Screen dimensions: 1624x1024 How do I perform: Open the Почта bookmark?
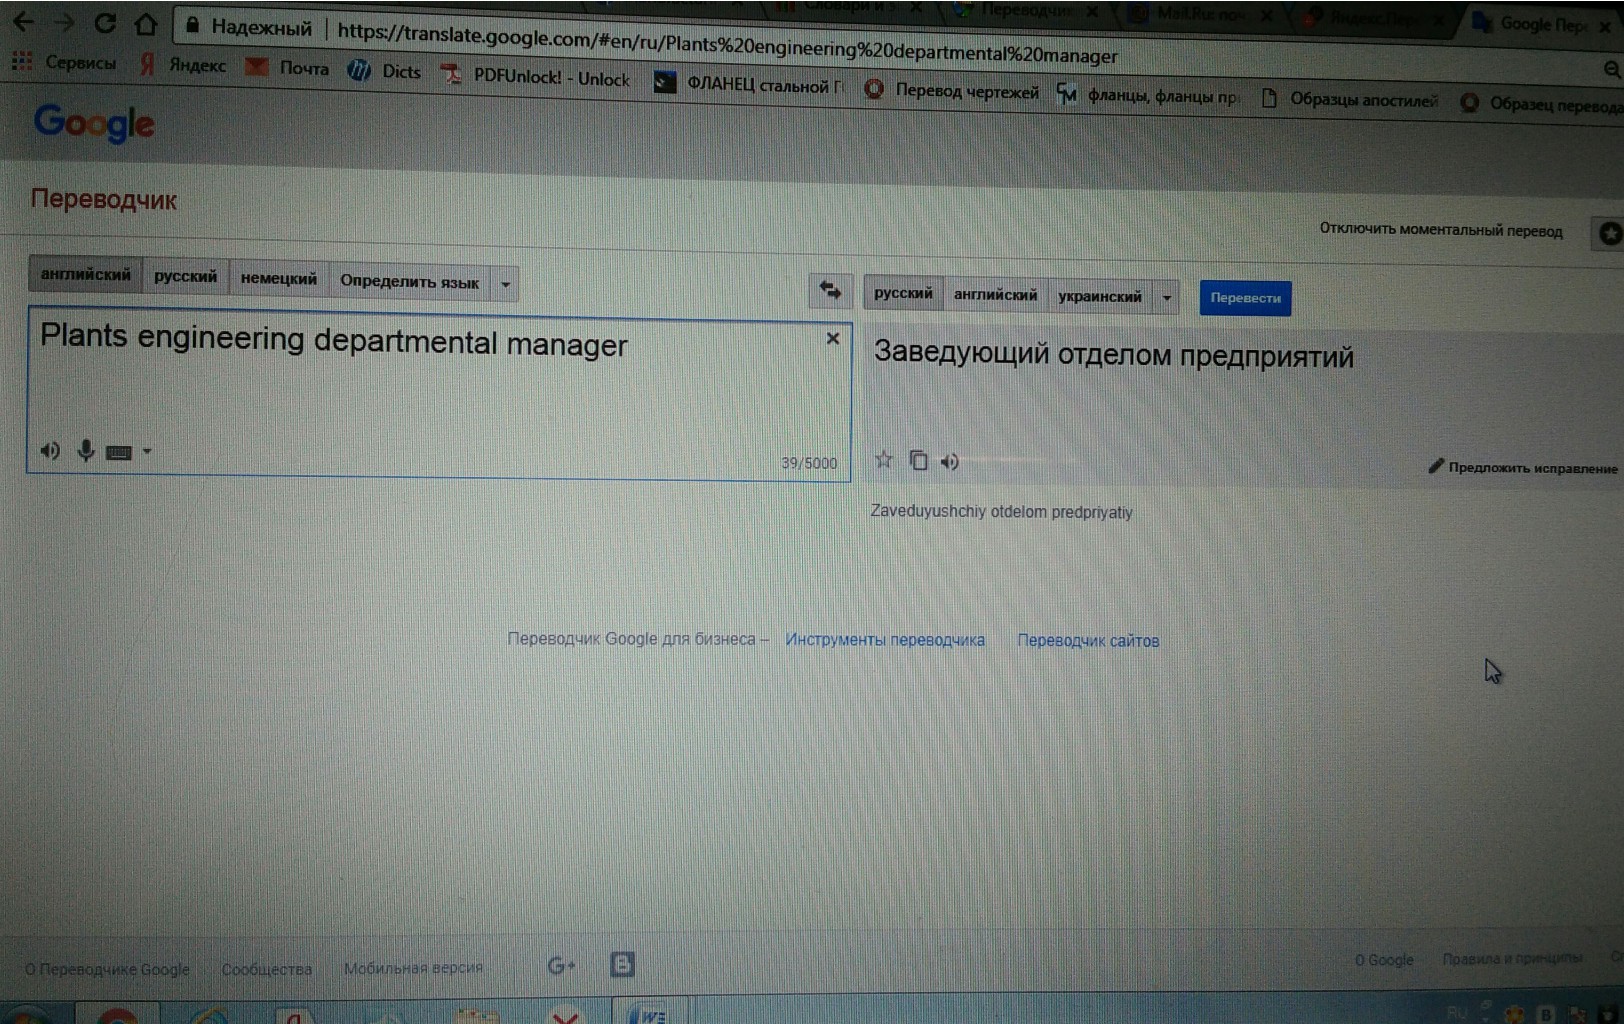coord(288,67)
